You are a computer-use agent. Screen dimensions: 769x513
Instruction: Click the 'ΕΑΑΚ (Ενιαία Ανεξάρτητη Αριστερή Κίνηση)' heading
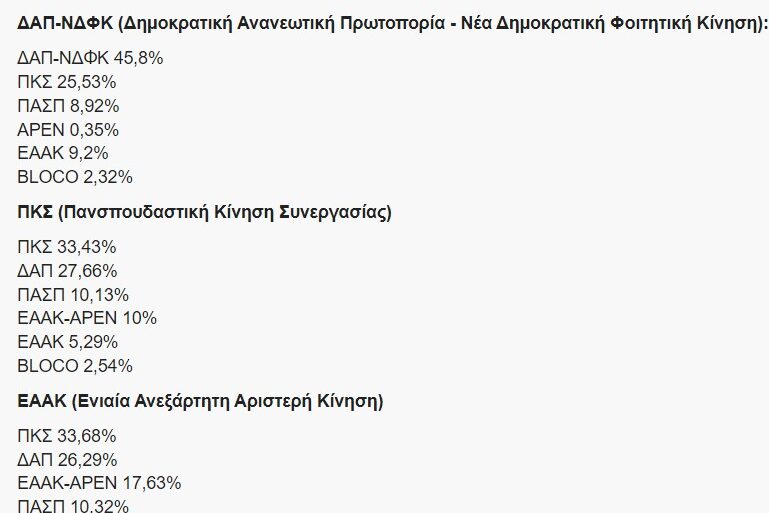point(200,401)
